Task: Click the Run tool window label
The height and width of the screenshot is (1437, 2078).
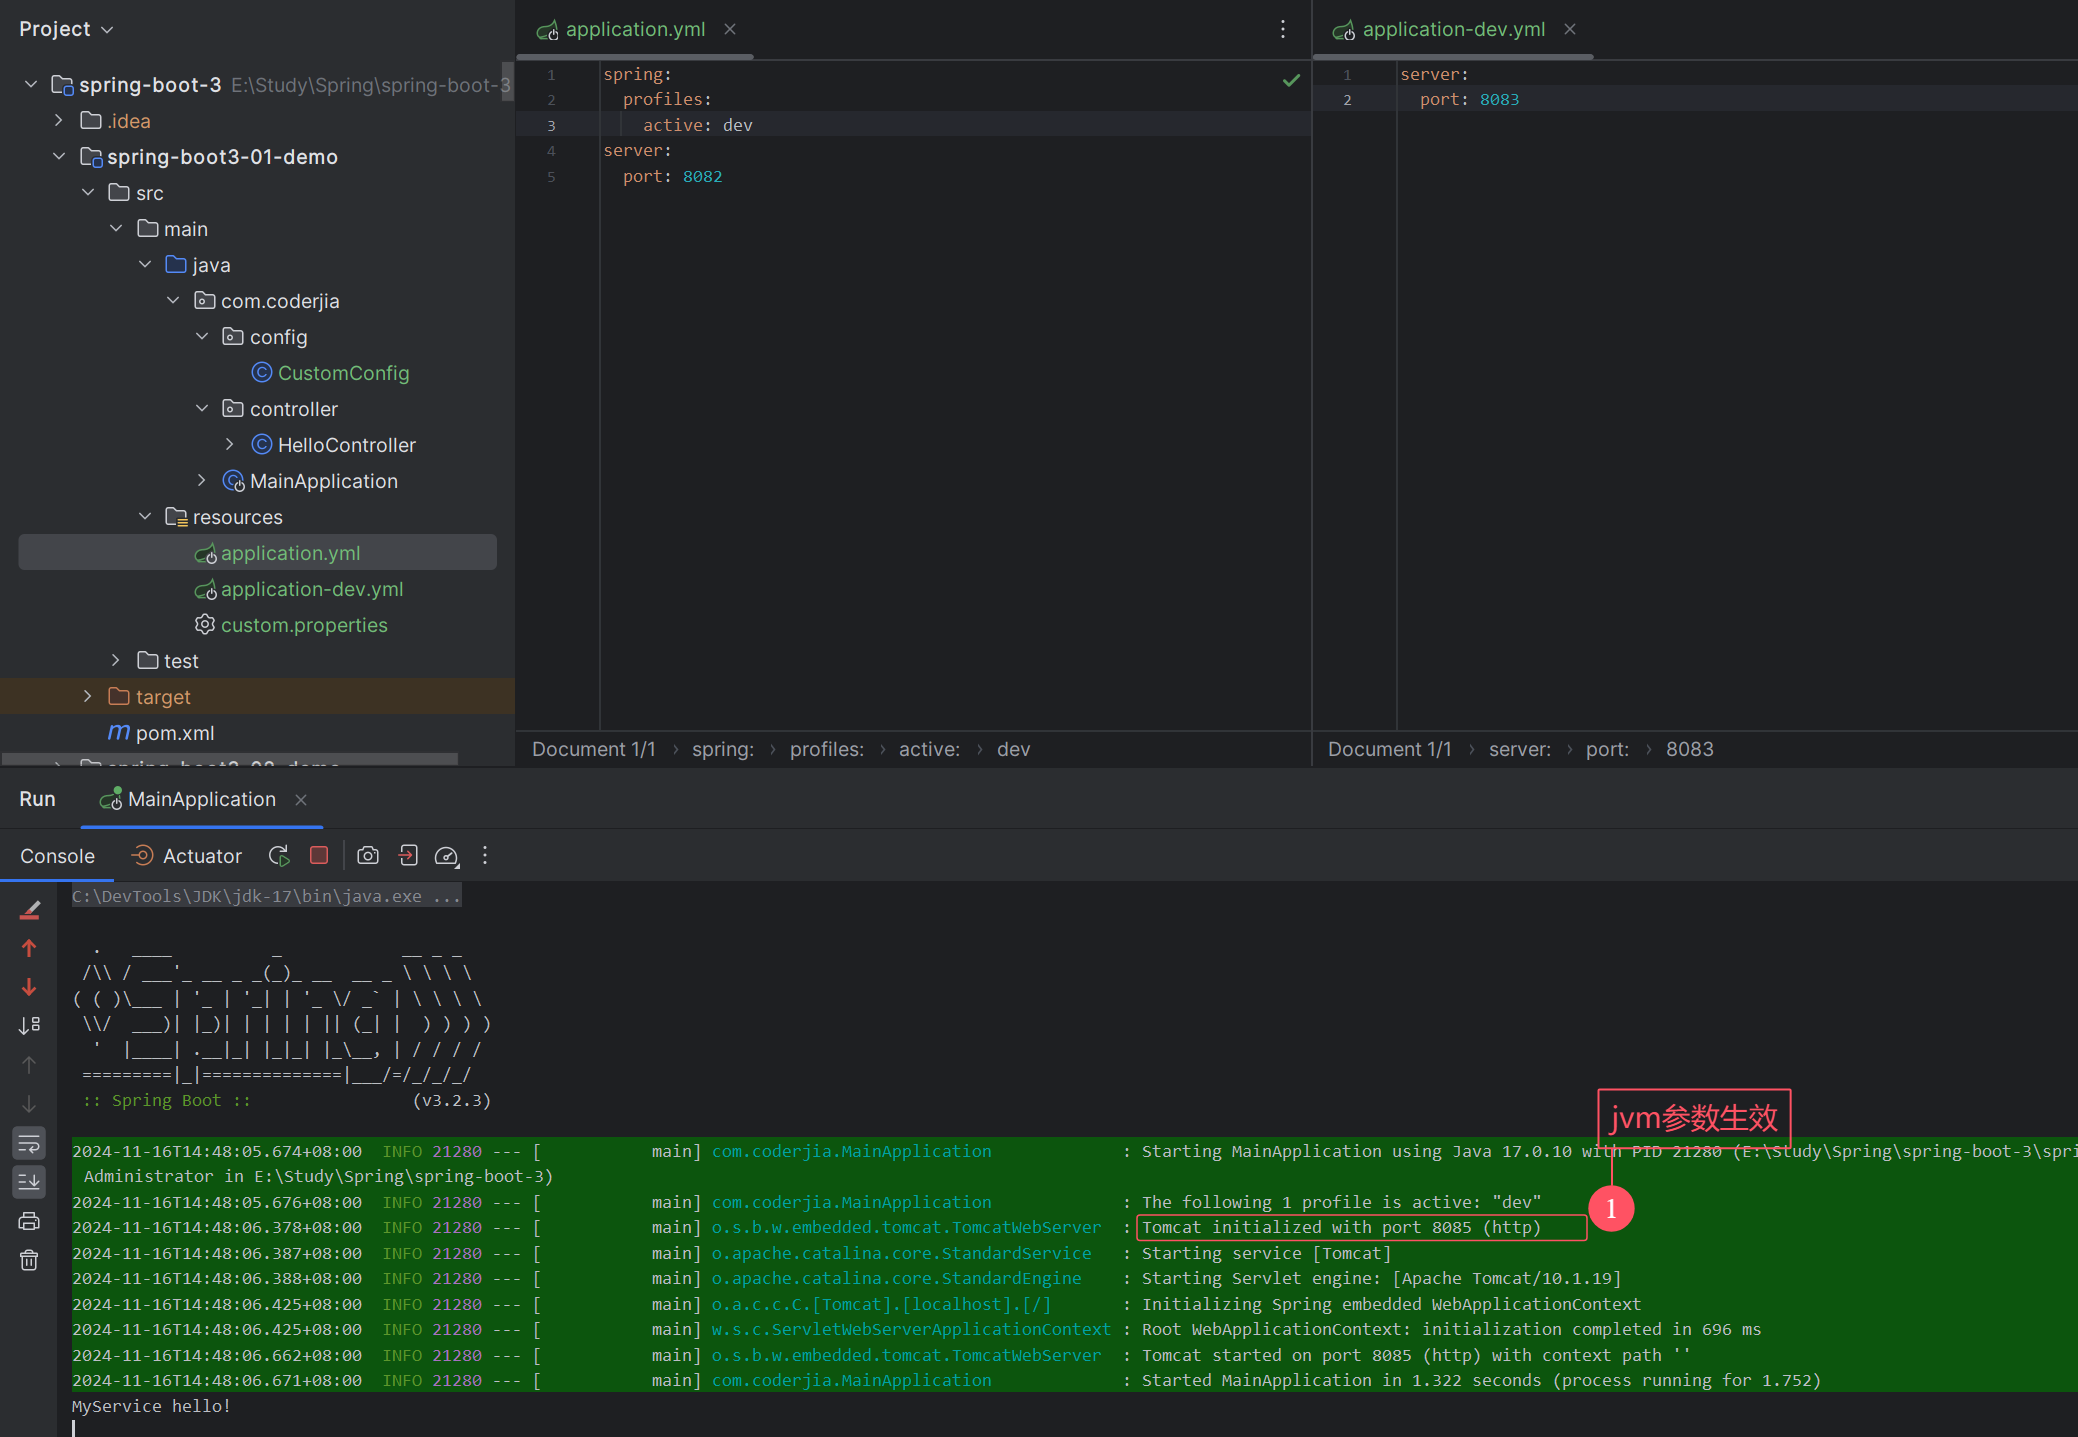Action: point(37,799)
